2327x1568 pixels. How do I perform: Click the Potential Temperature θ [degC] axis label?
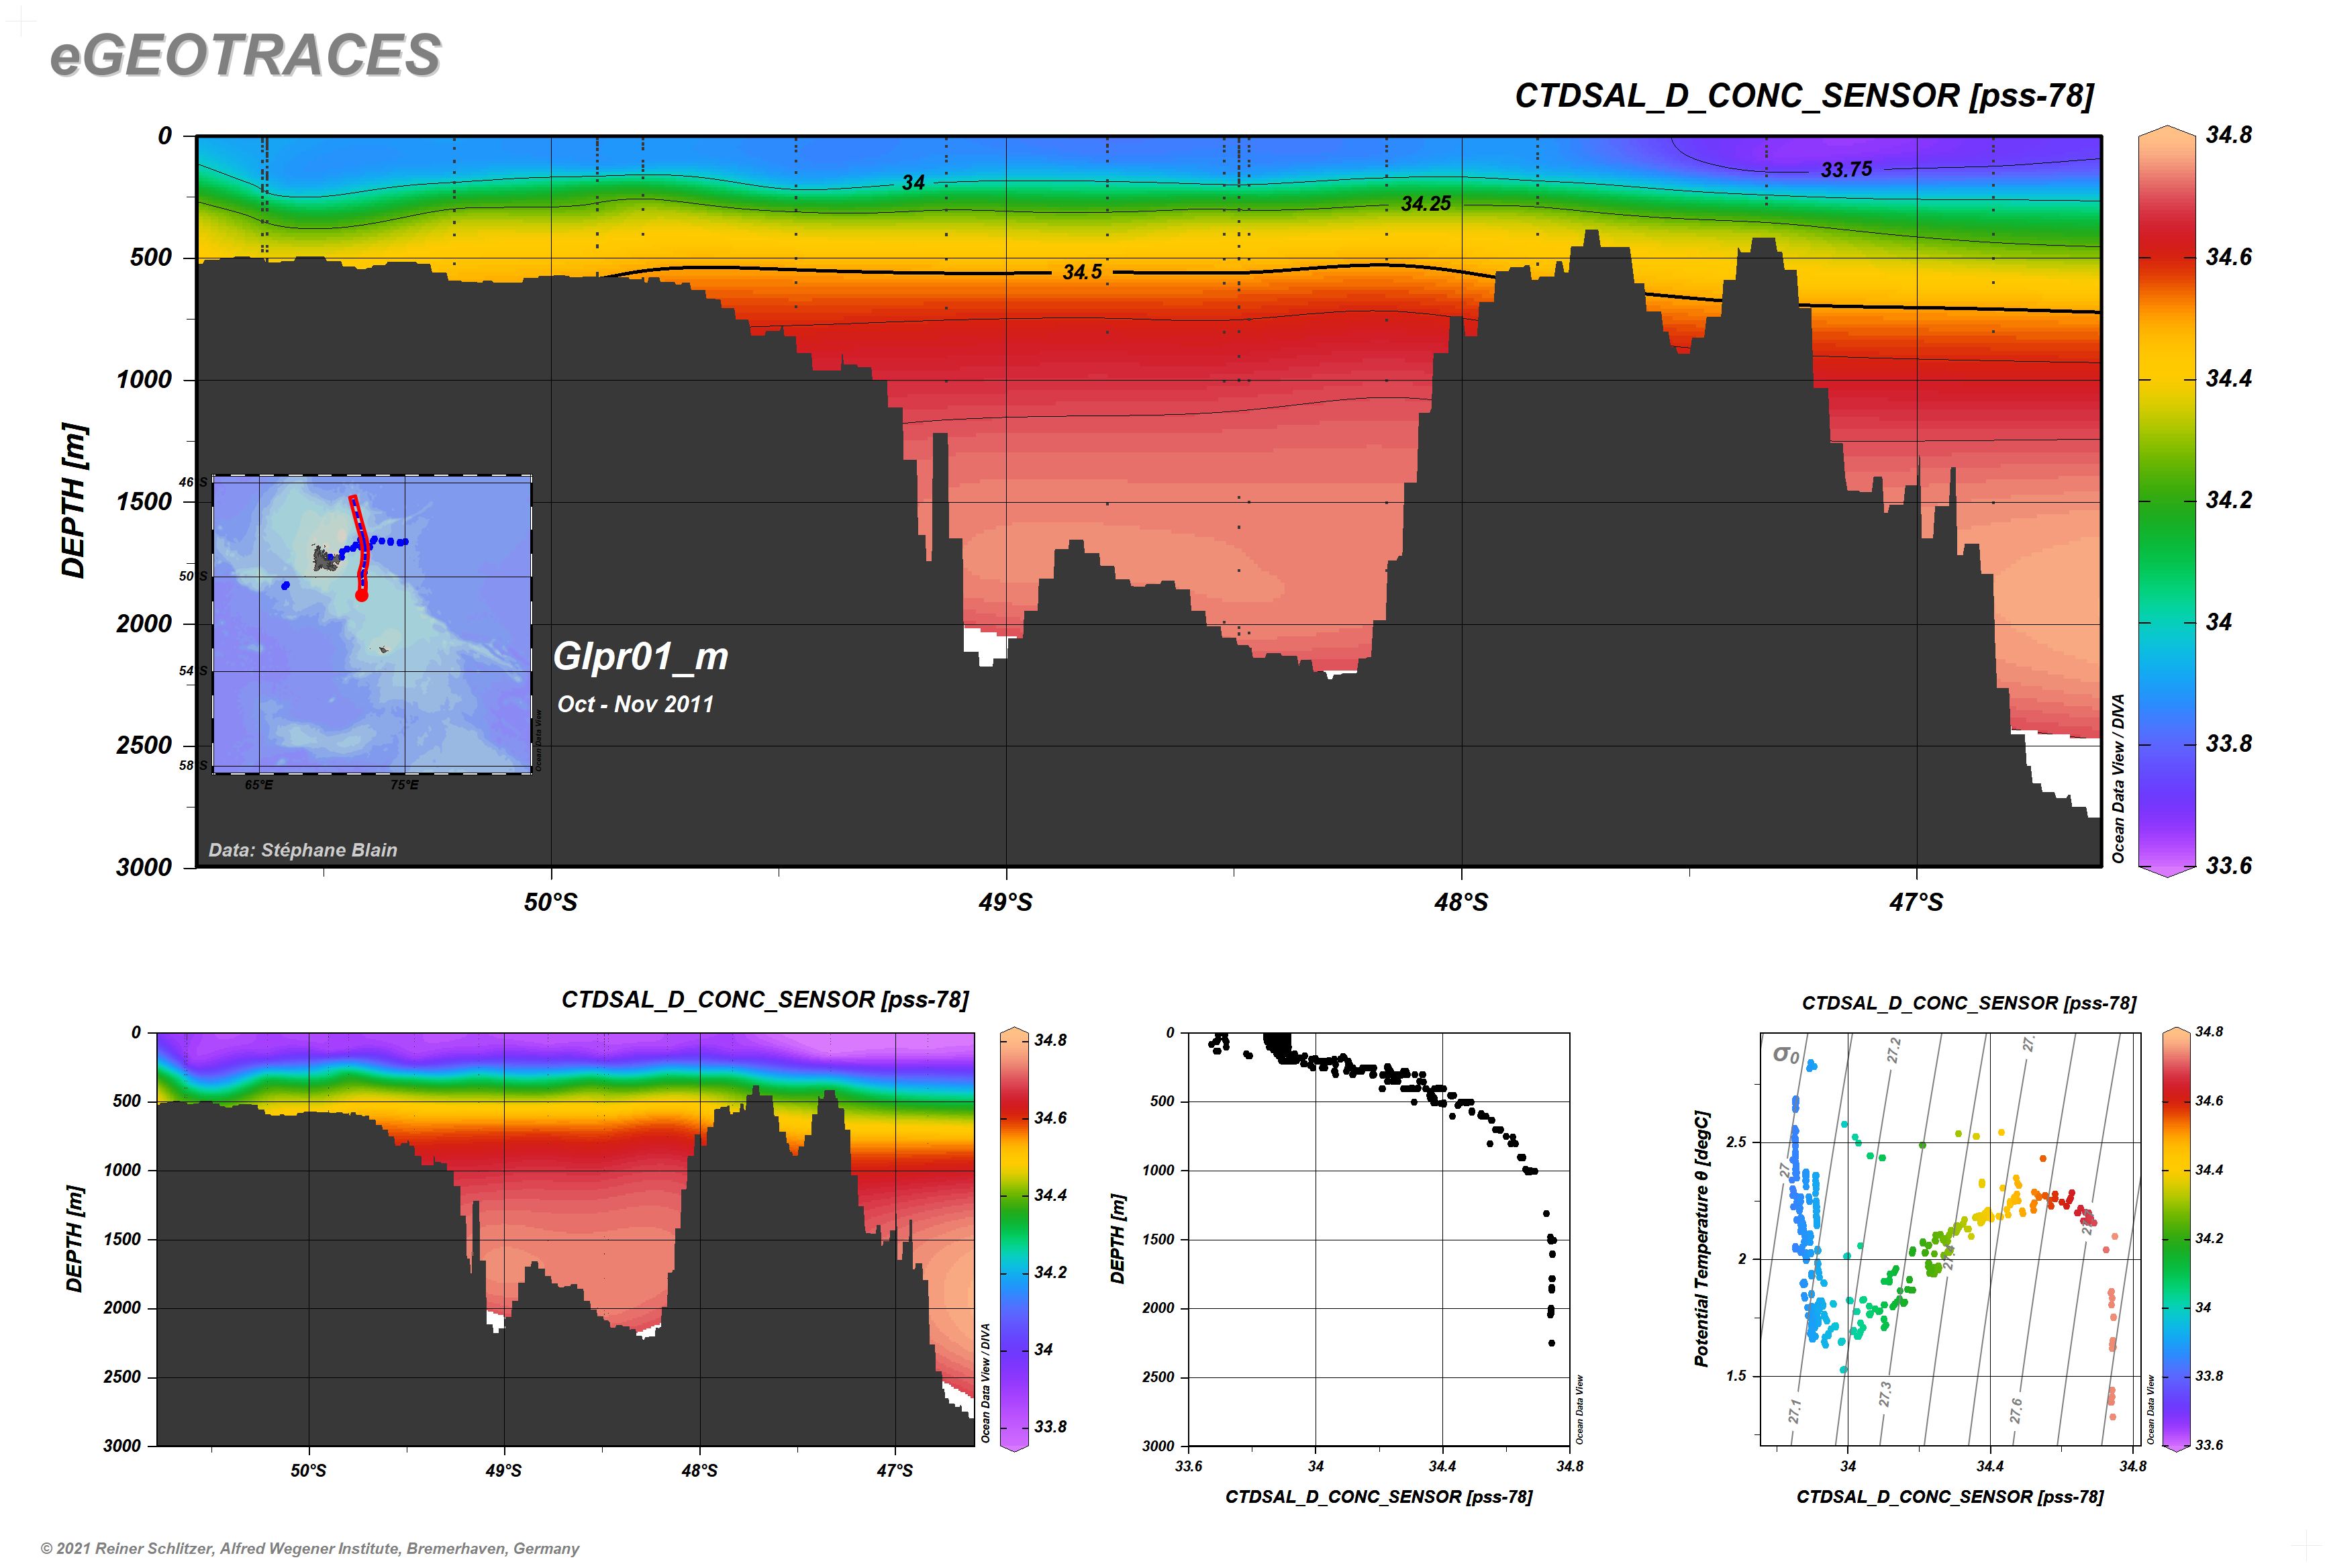coord(1702,1238)
